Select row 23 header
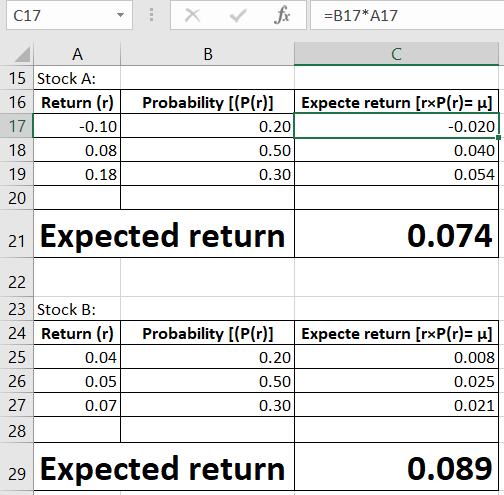This screenshot has width=504, height=495. [17, 309]
